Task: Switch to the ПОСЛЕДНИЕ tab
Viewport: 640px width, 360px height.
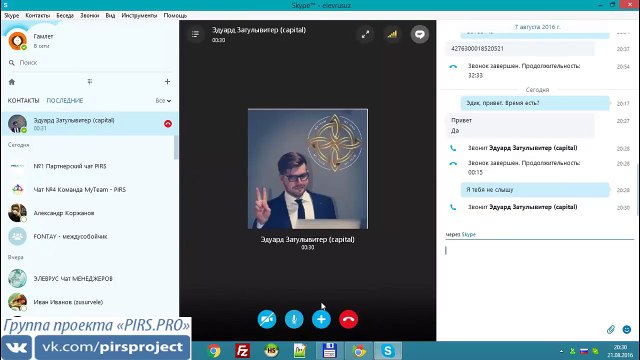Action: (65, 100)
